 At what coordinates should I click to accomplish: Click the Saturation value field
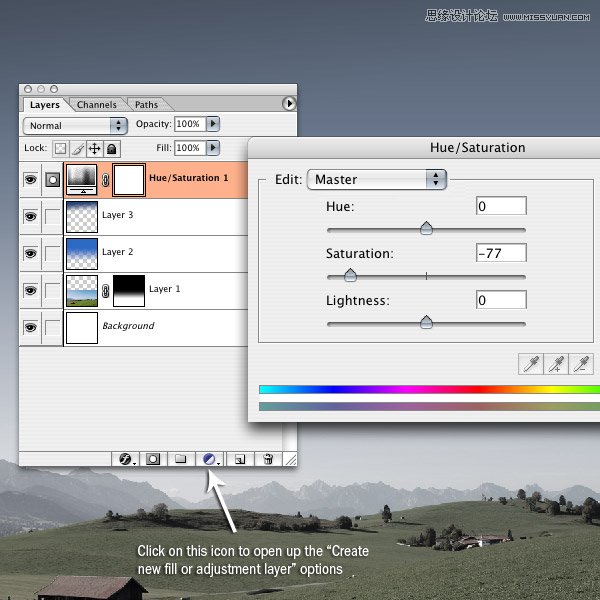pos(501,253)
